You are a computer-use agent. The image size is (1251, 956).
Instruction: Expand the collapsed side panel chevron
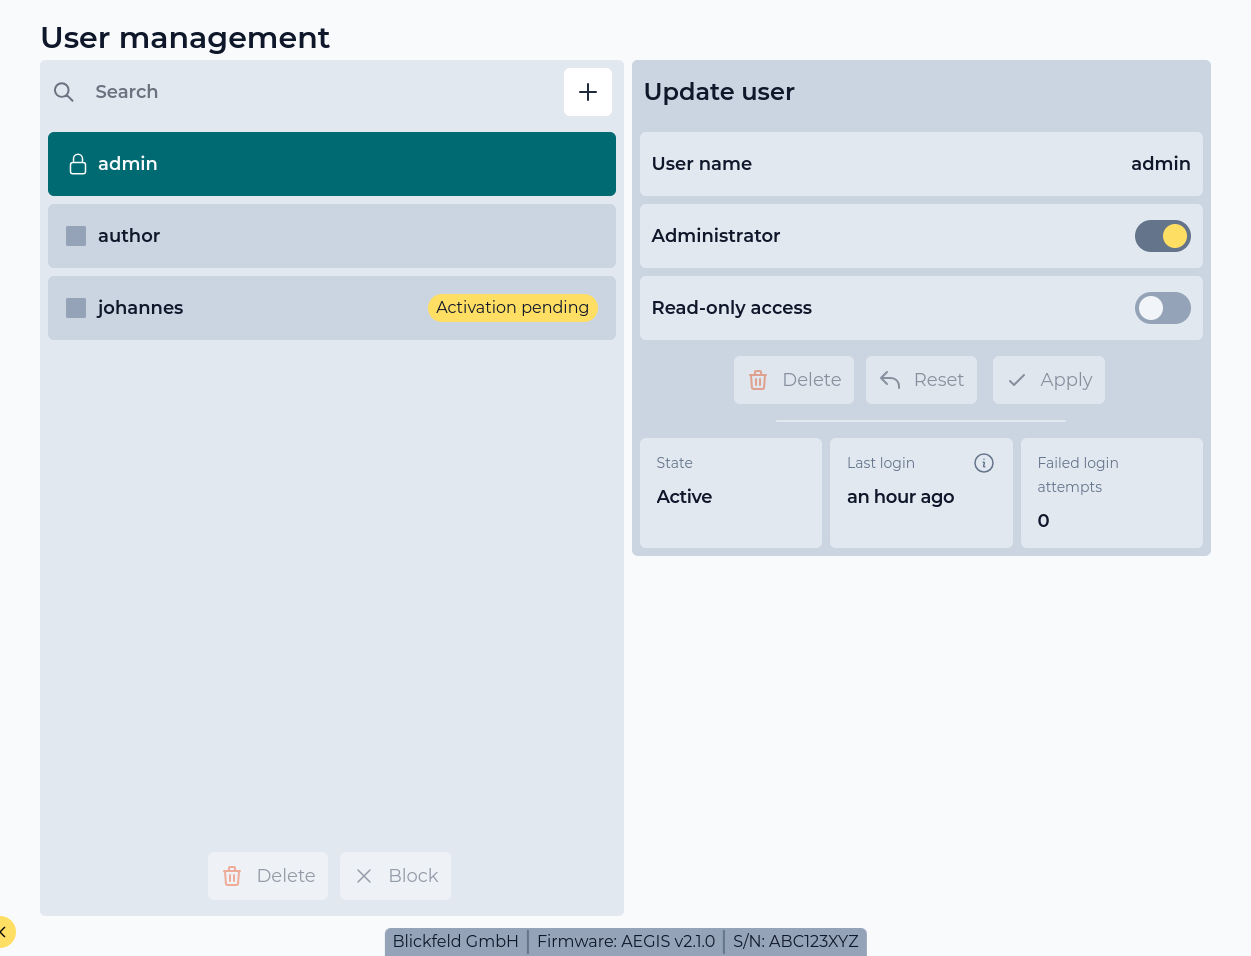(6, 932)
